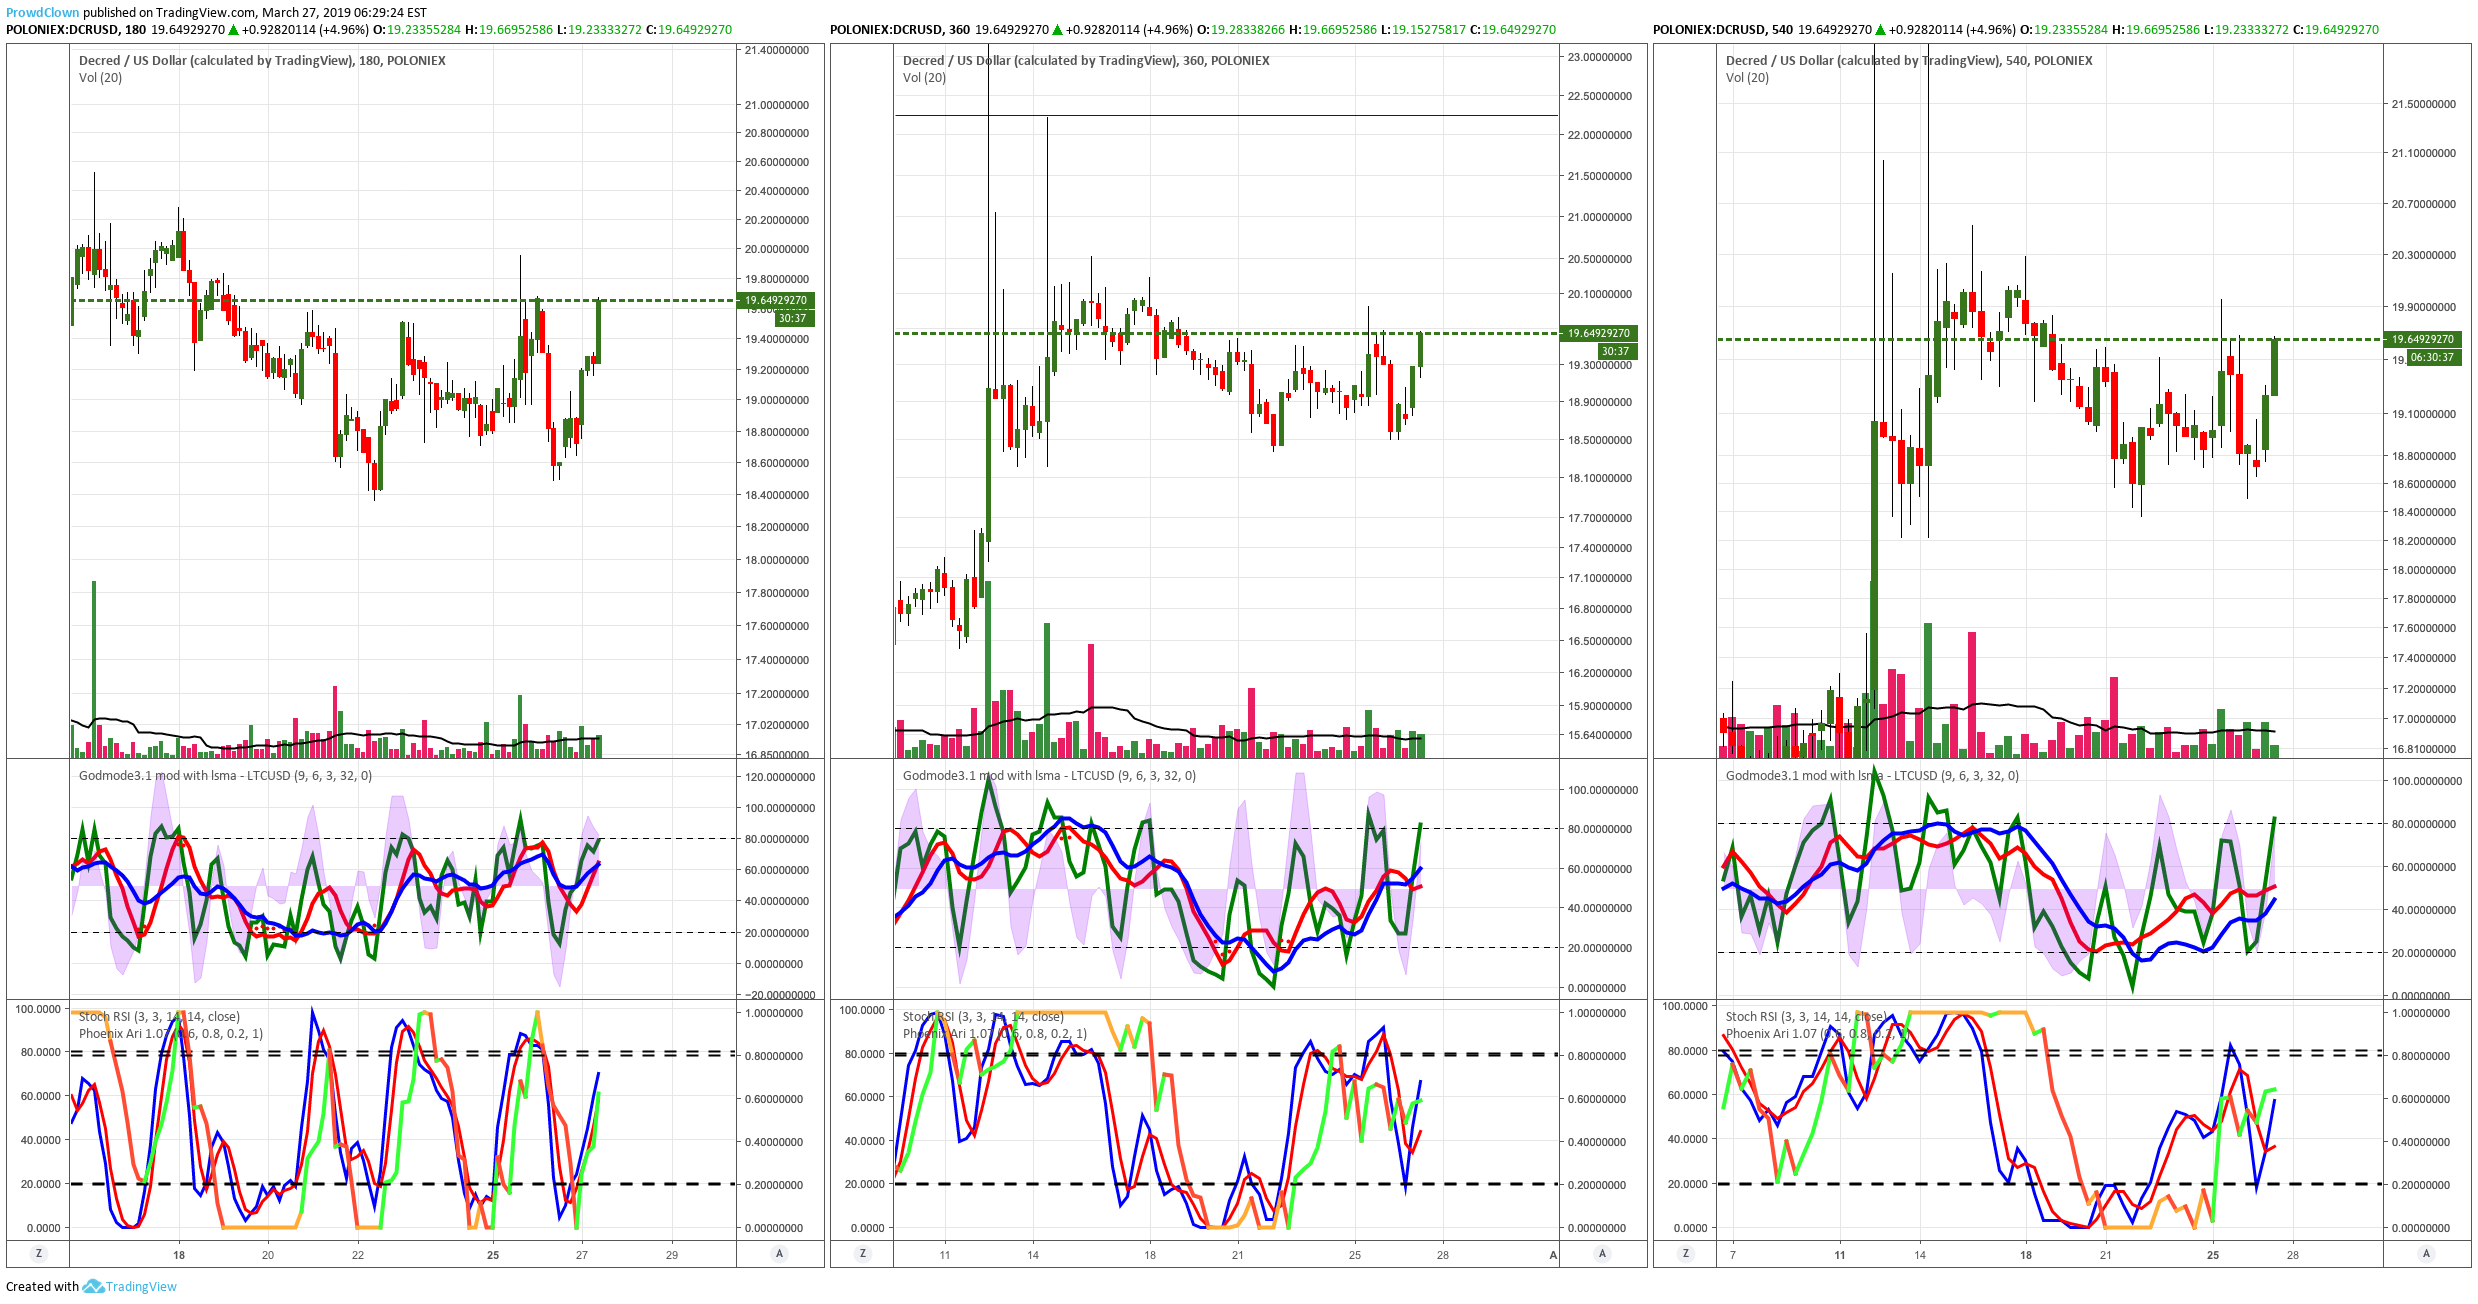Click Phoenix Ari 1.07 label in 180 chart
The height and width of the screenshot is (1304, 2478).
[x=171, y=1034]
